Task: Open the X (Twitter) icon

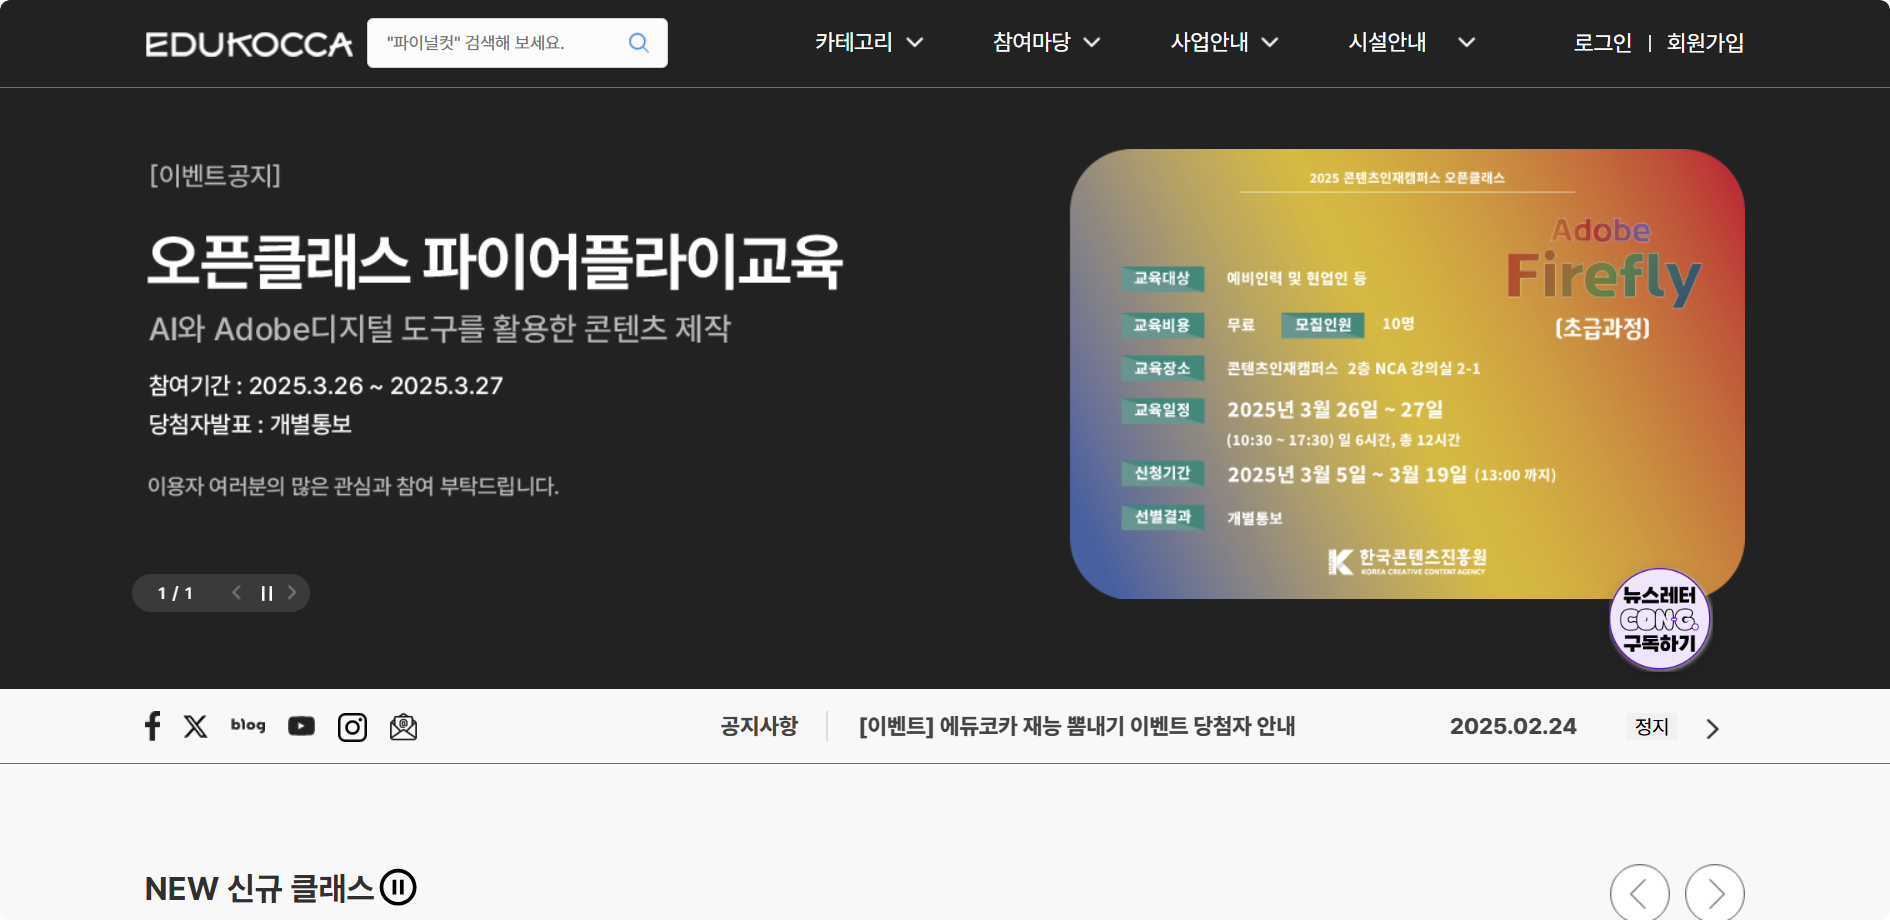Action: pos(196,726)
